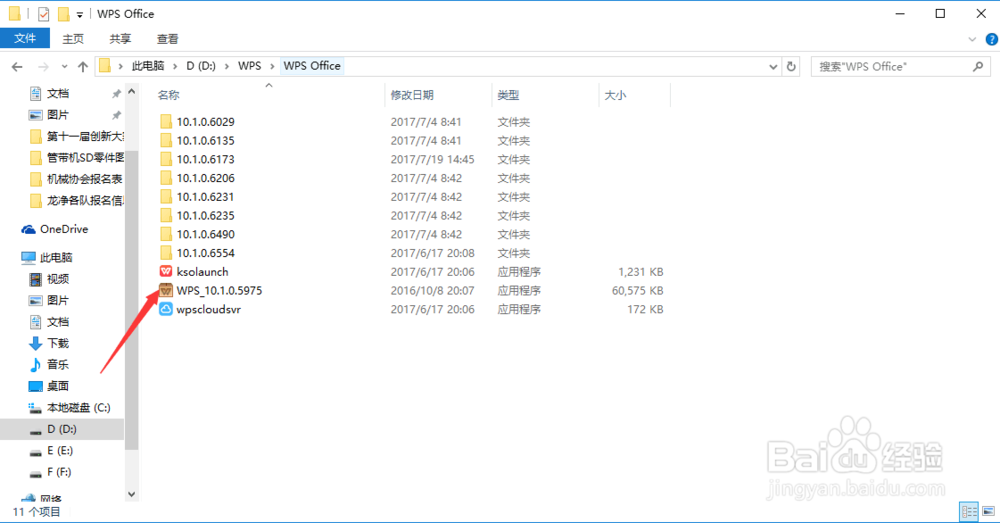Open the address bar history dropdown

pos(773,66)
